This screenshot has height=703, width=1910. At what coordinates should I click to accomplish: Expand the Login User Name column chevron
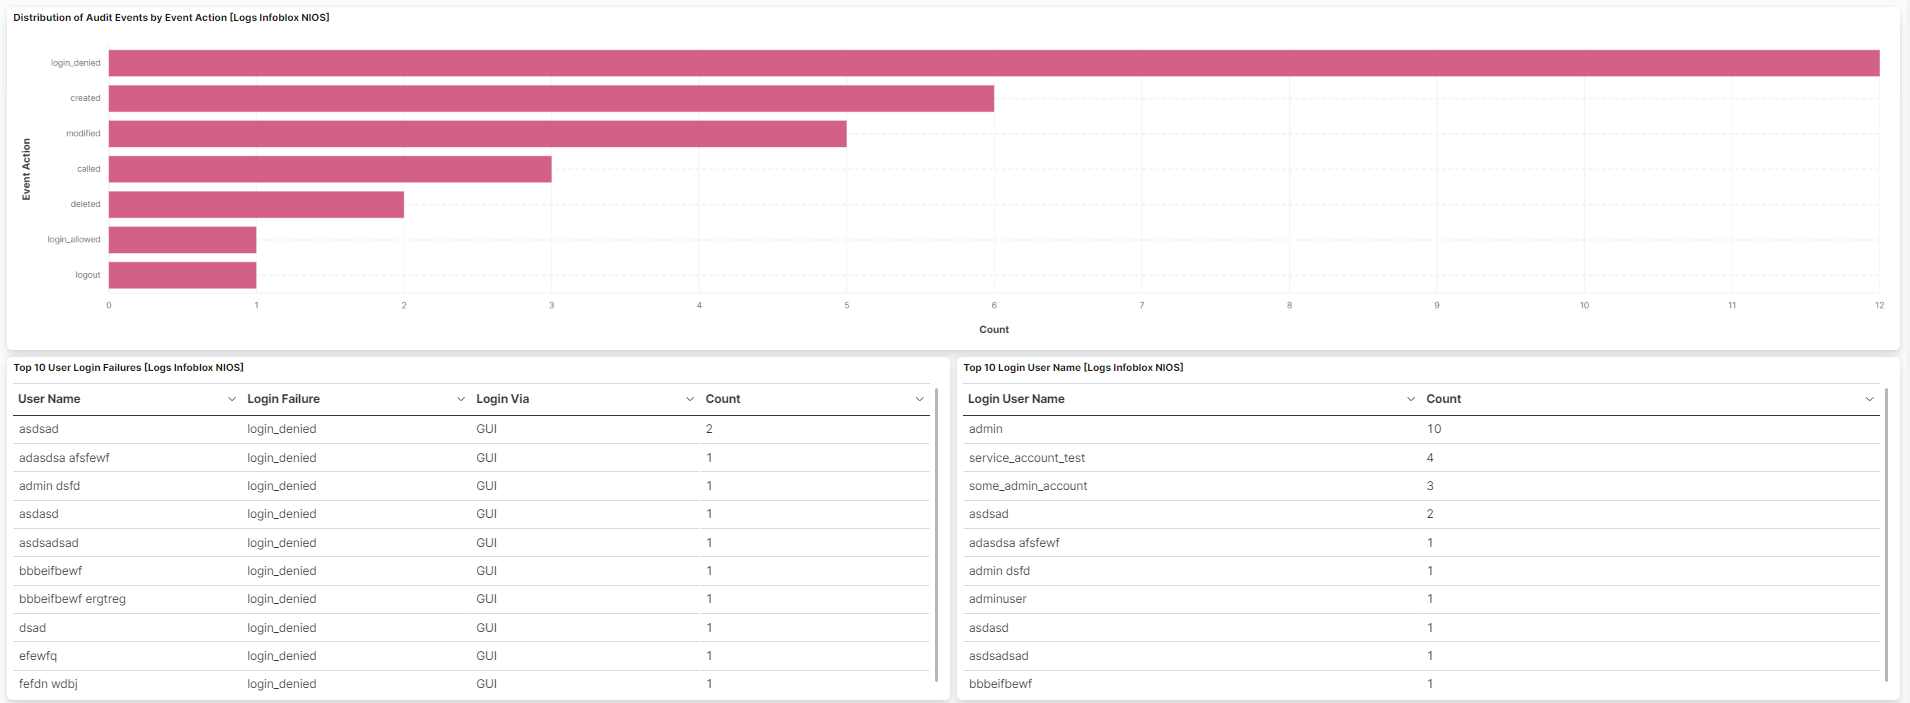tap(1411, 399)
